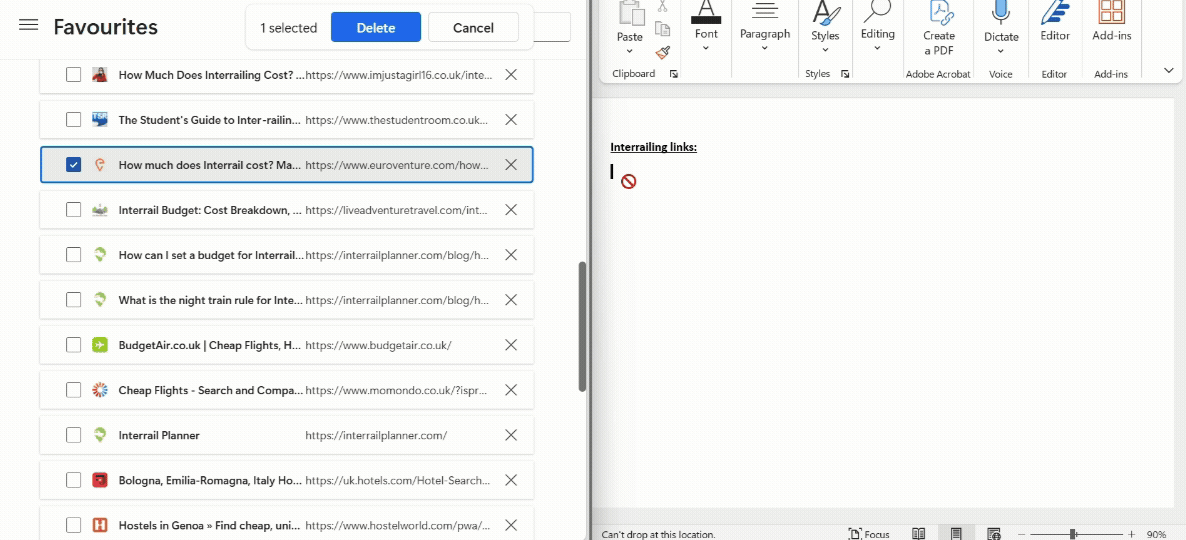Remove the Interrail Budget favourite with X

[x=511, y=209]
